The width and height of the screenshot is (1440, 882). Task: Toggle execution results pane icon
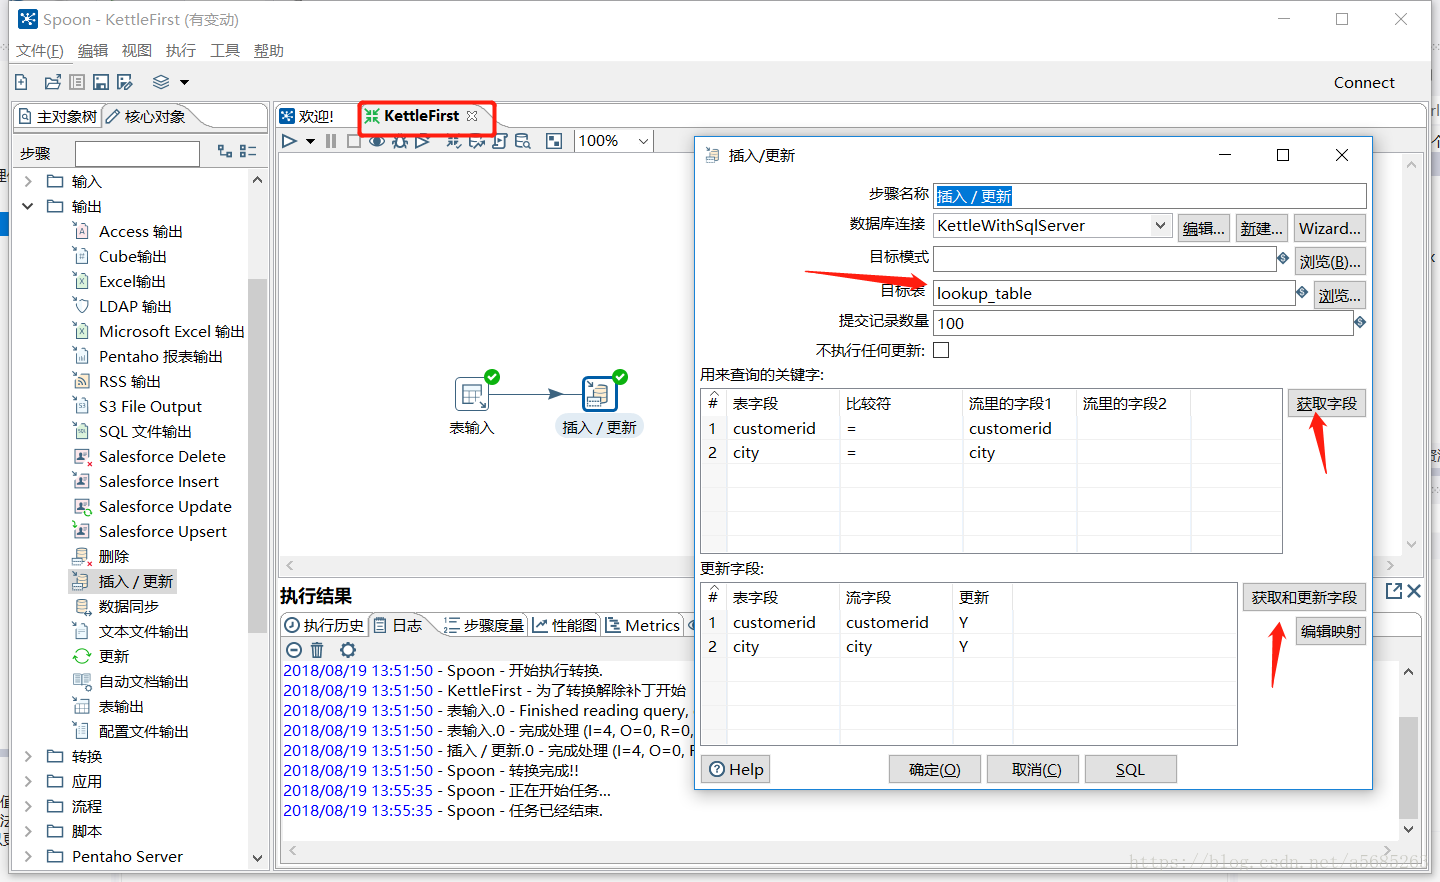click(x=554, y=141)
